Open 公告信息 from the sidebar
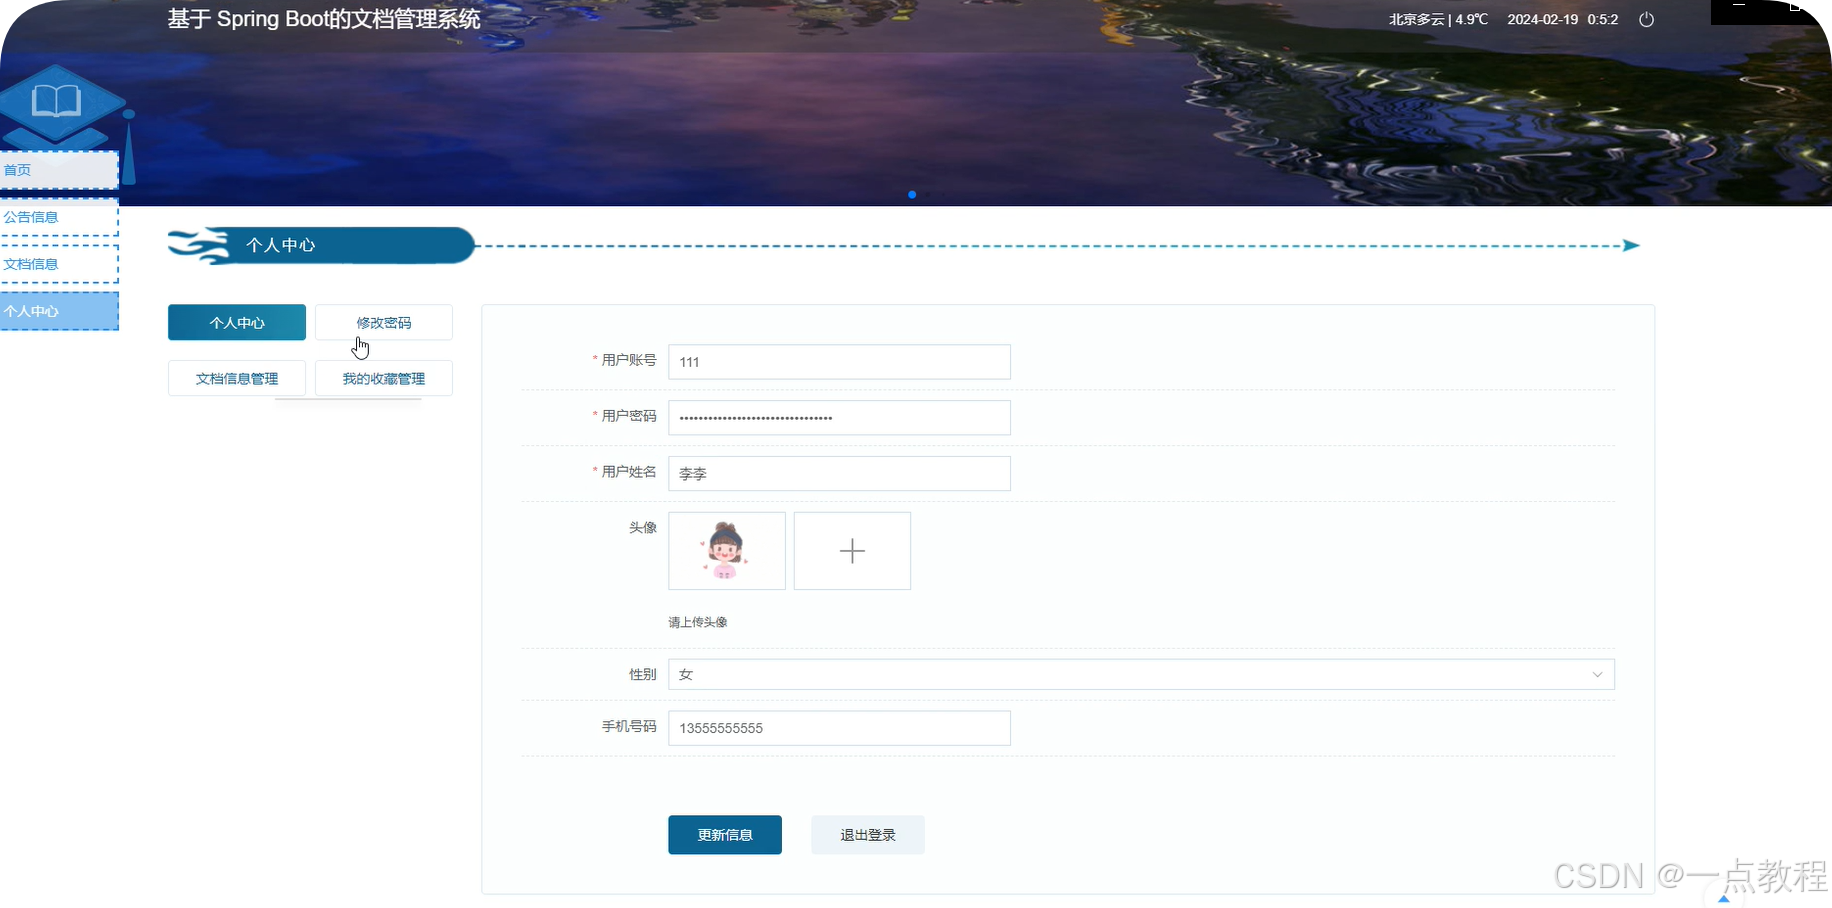 (31, 217)
